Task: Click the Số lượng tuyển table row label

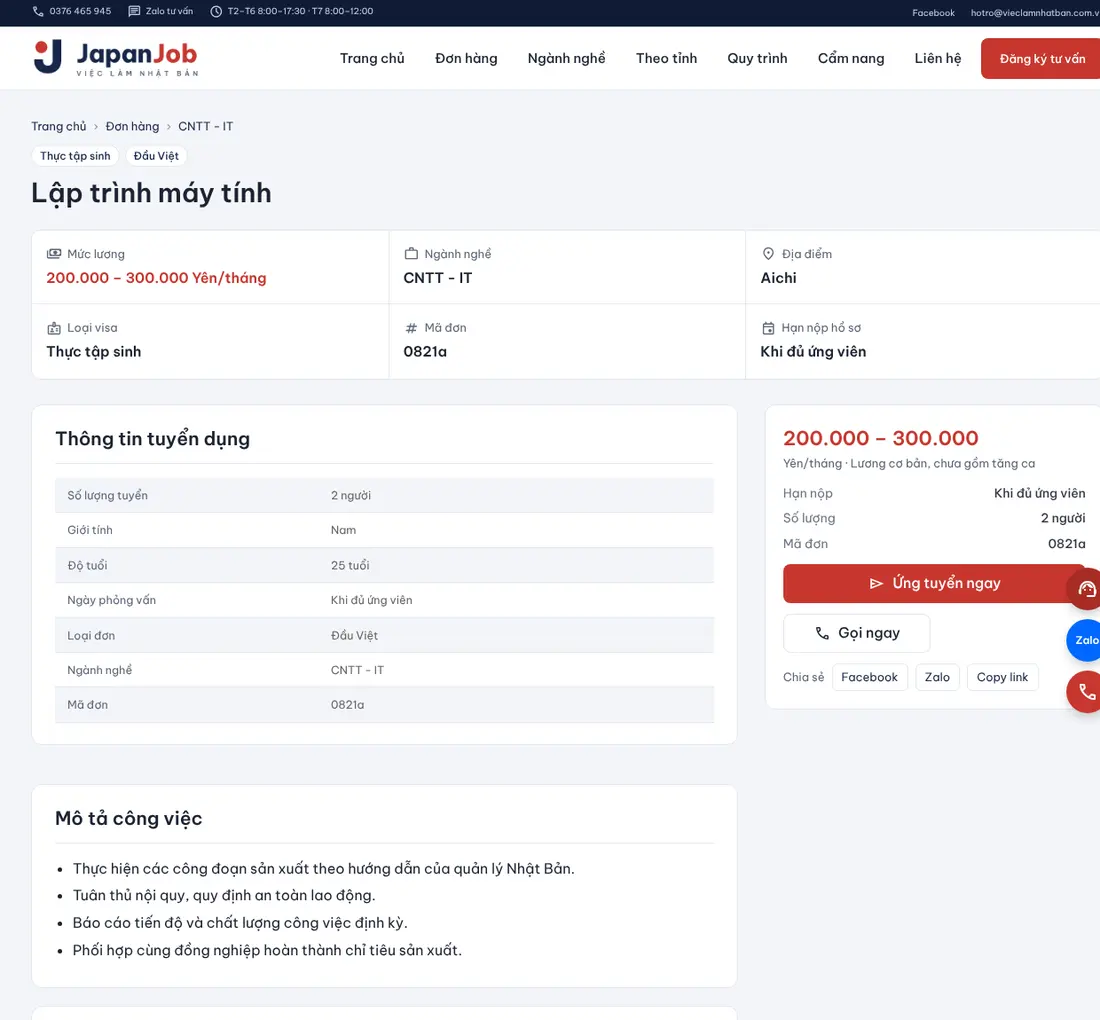Action: [107, 495]
